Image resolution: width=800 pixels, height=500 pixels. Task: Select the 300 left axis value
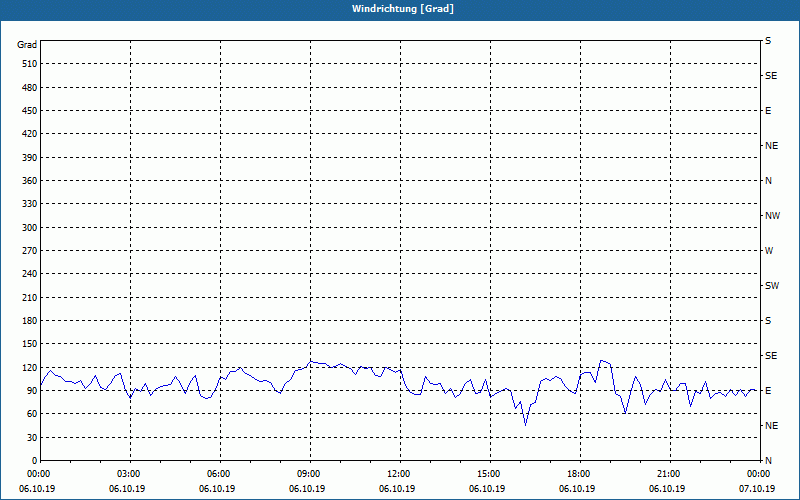pos(30,228)
